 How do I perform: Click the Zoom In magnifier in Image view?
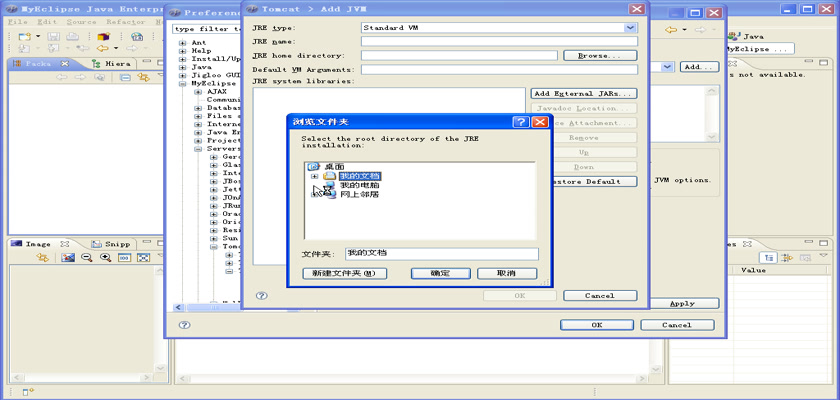pyautogui.click(x=106, y=258)
